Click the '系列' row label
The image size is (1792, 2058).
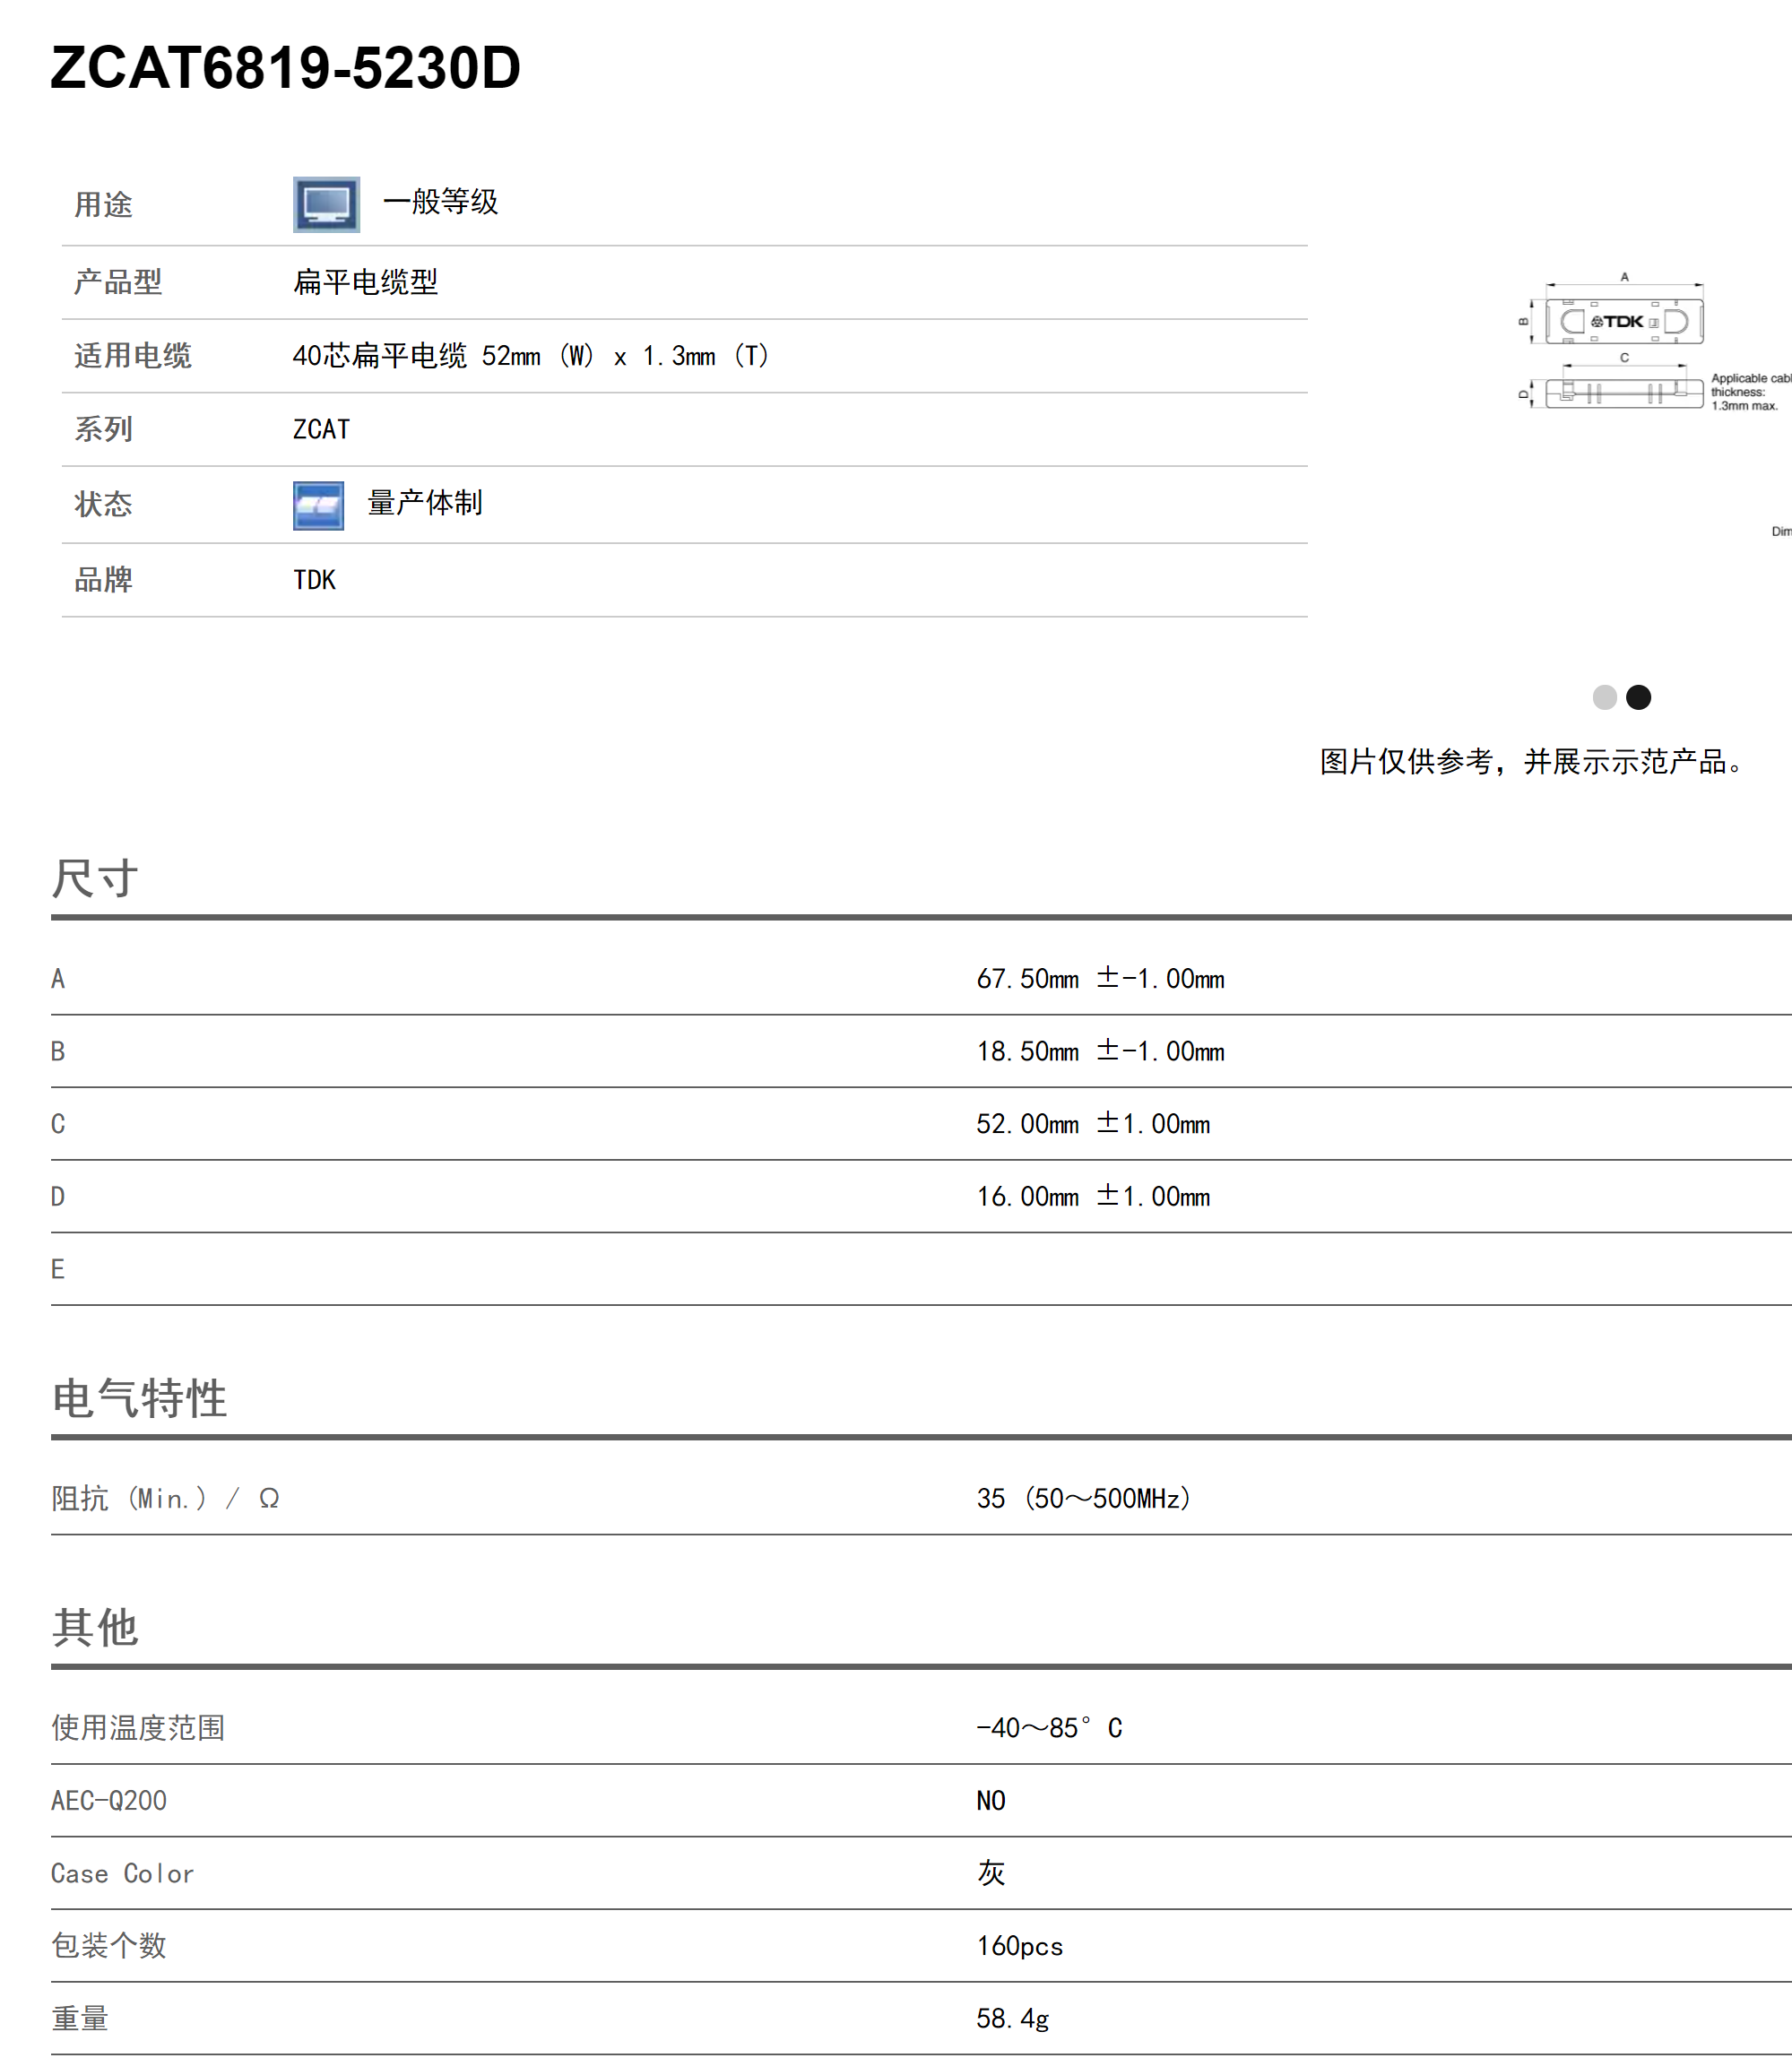103,429
